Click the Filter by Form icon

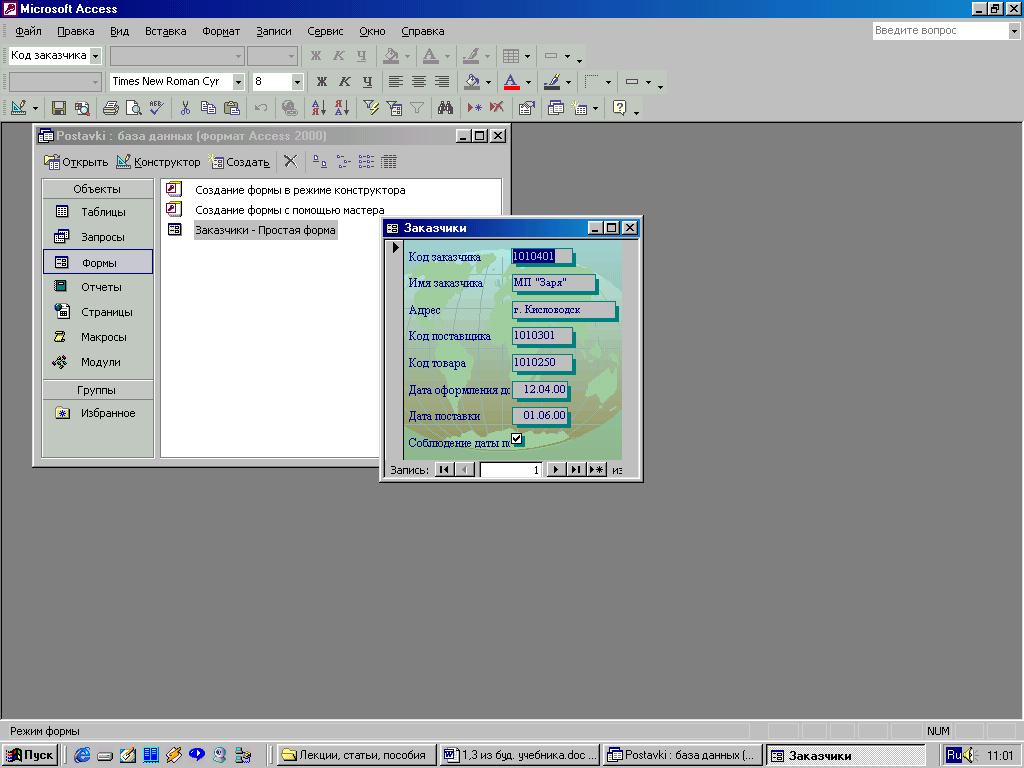tap(394, 108)
